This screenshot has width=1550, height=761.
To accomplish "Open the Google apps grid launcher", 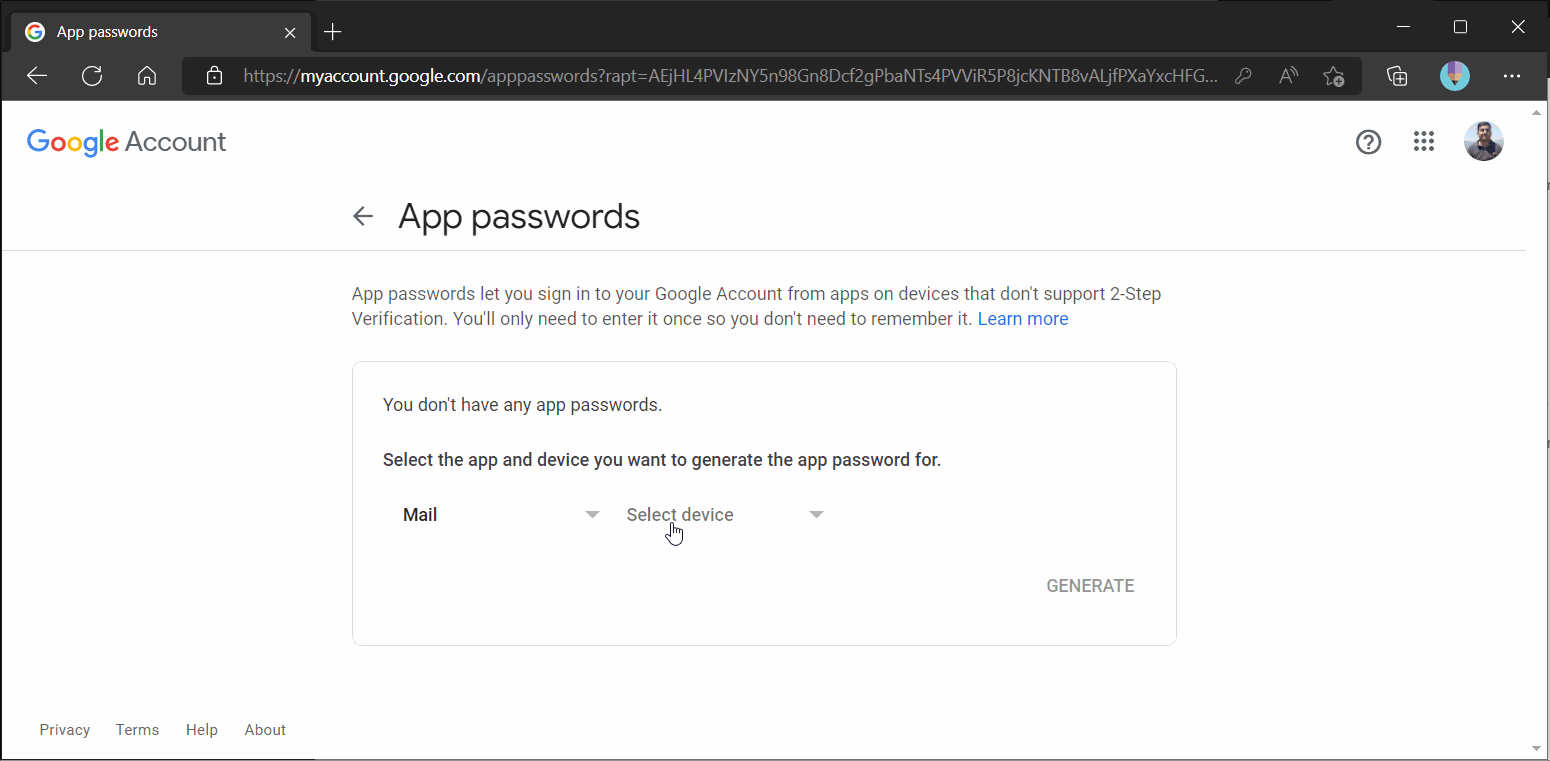I will pos(1424,142).
